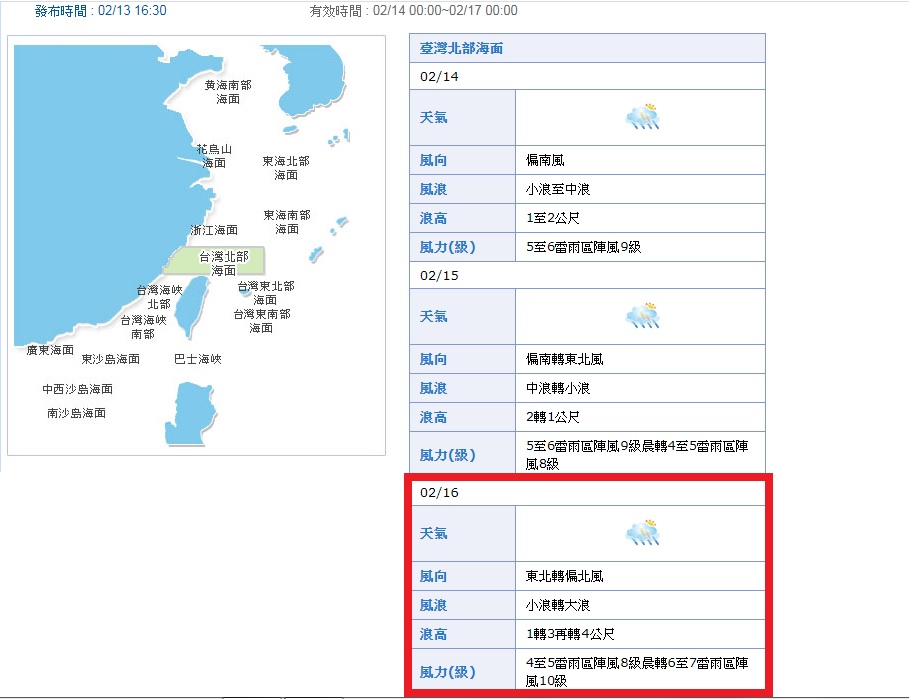Screen dimensions: 909x699
Task: Click the 02/14 weather thunderstorm icon
Action: point(642,117)
